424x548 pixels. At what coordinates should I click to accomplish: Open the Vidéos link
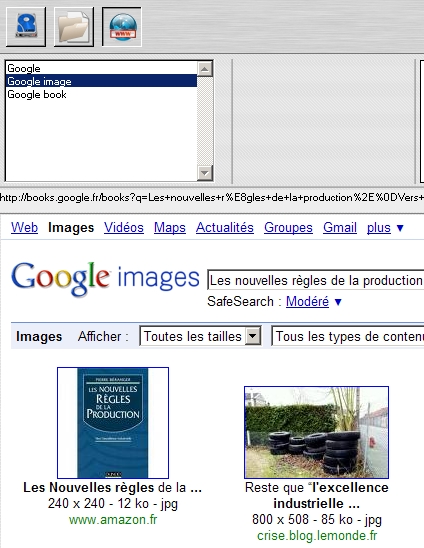click(x=124, y=228)
